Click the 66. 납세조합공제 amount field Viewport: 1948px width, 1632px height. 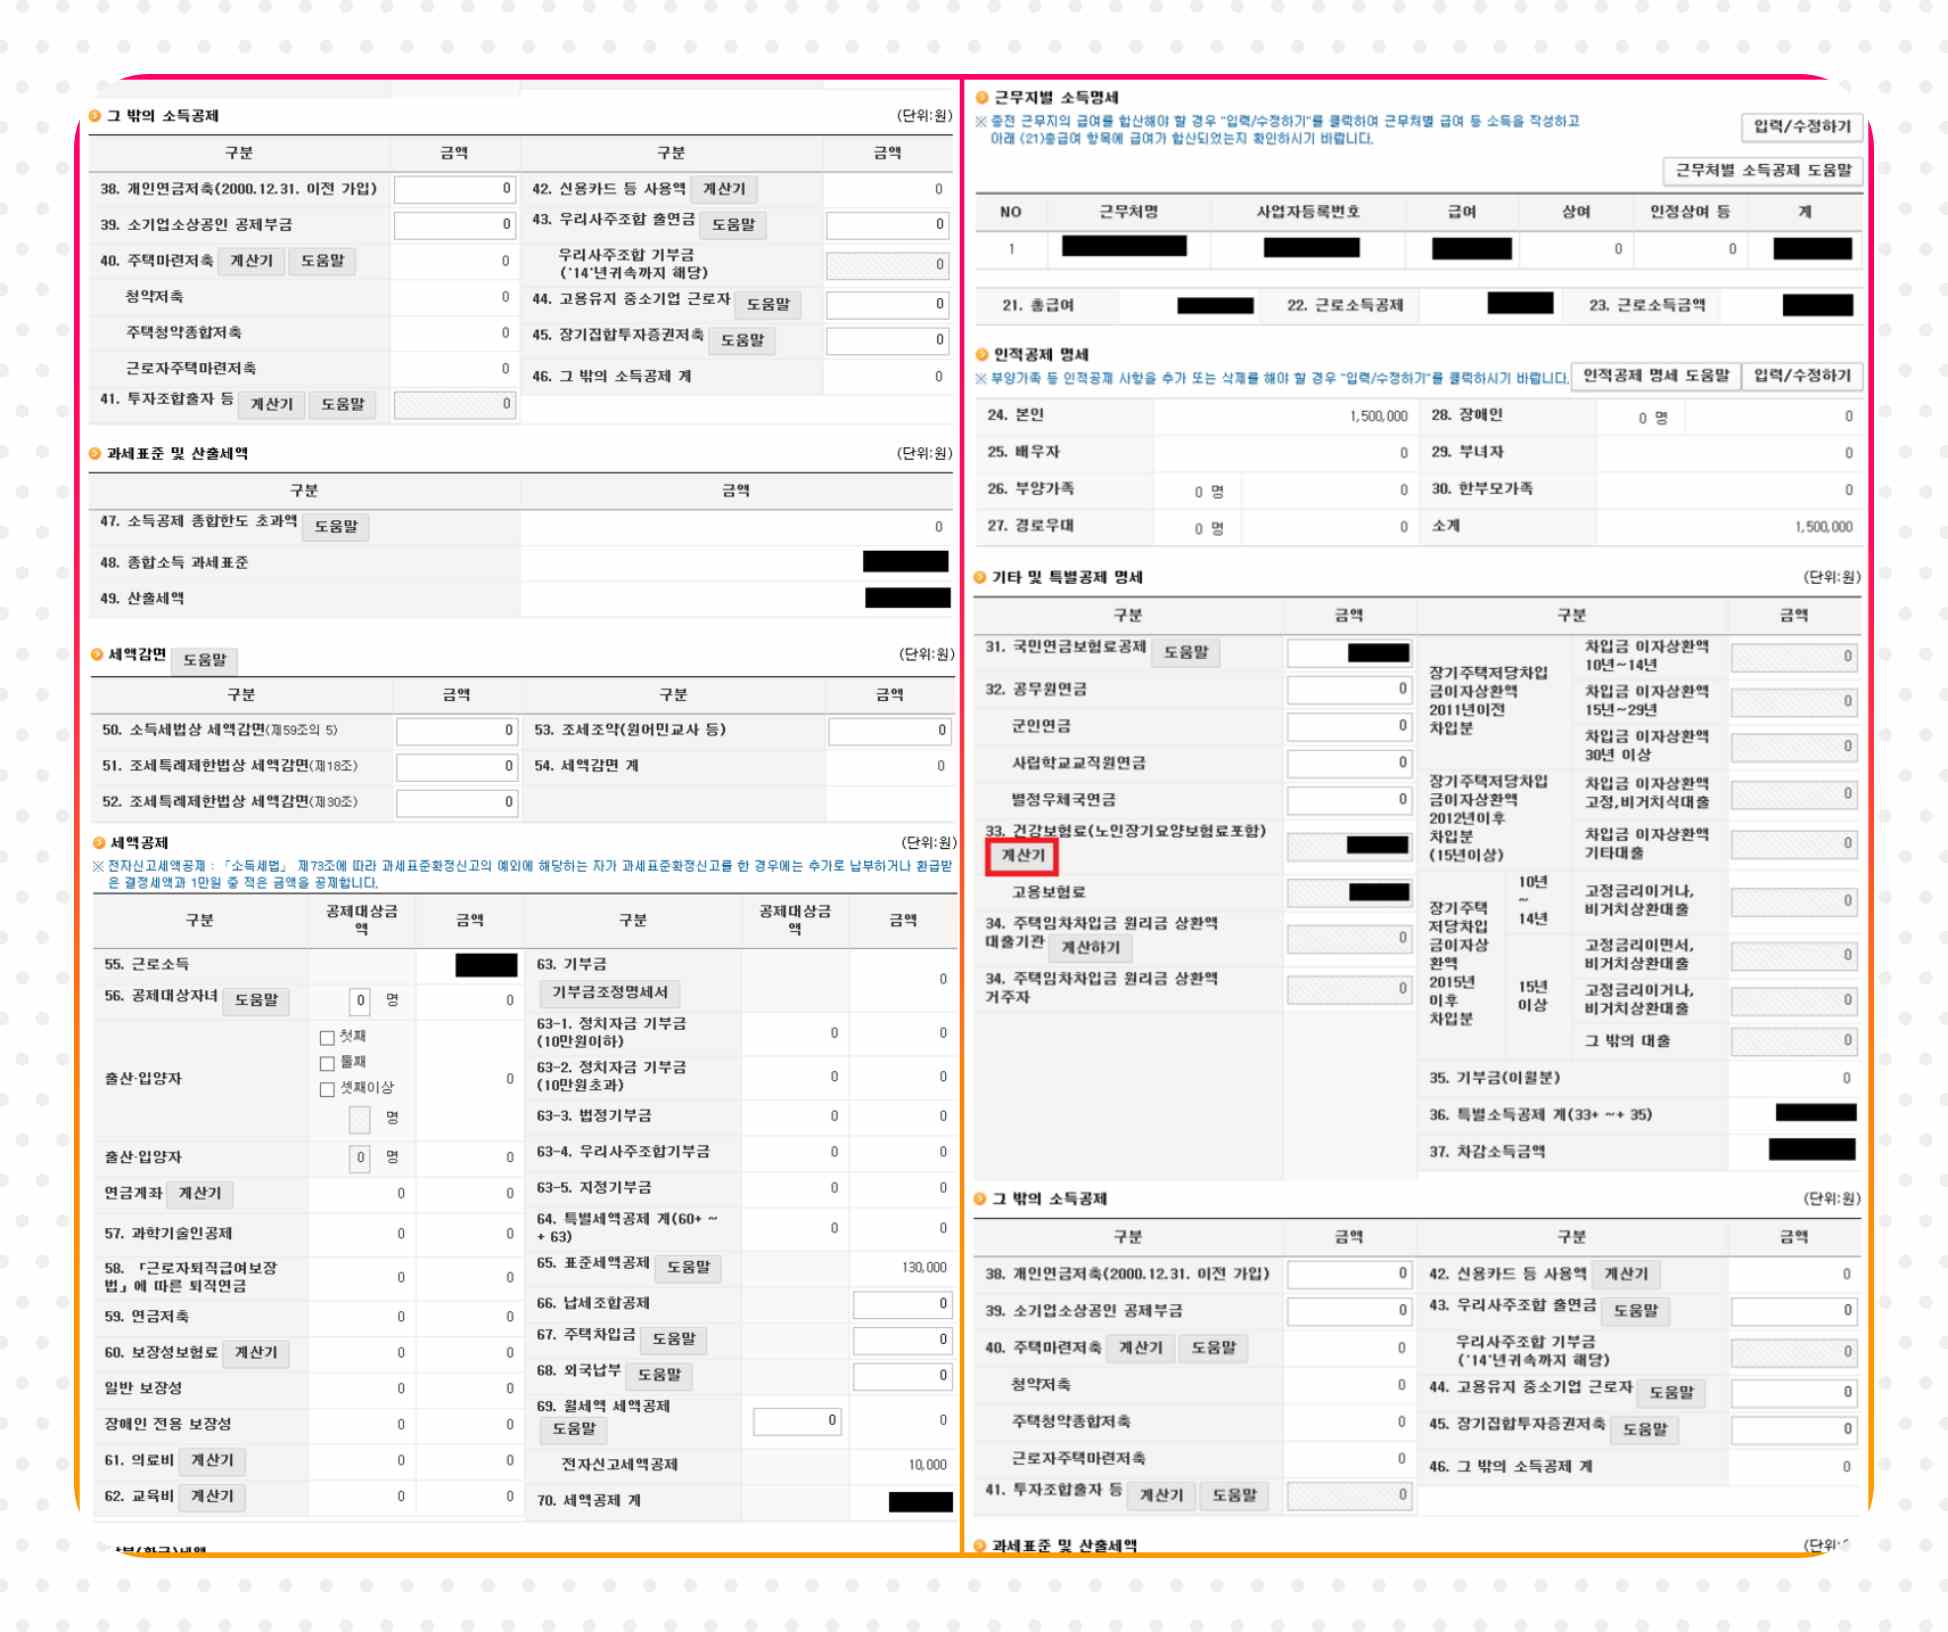[x=901, y=1304]
